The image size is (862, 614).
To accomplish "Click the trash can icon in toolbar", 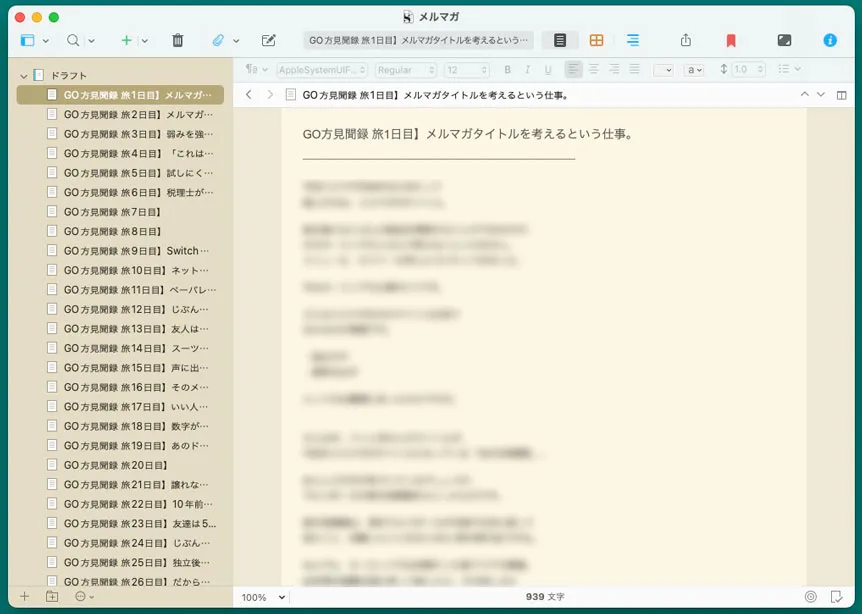I will pyautogui.click(x=178, y=40).
